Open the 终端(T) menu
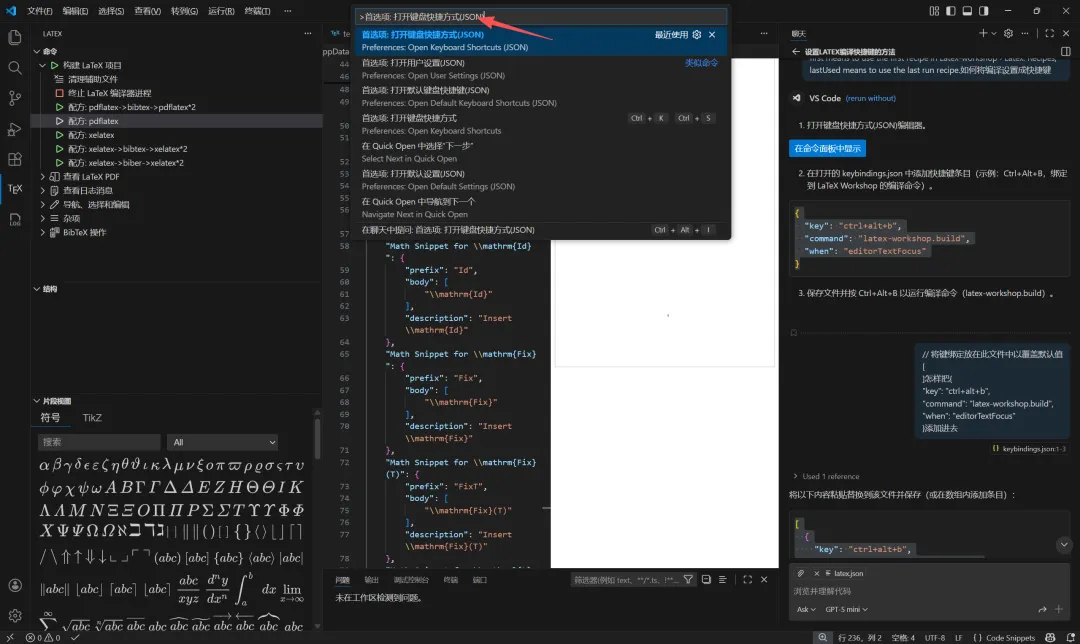Viewport: 1080px width, 644px height. point(257,11)
